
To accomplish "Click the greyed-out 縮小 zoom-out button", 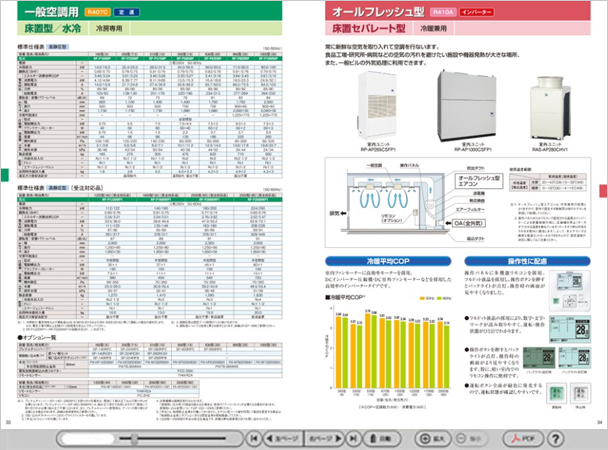I will [469, 438].
